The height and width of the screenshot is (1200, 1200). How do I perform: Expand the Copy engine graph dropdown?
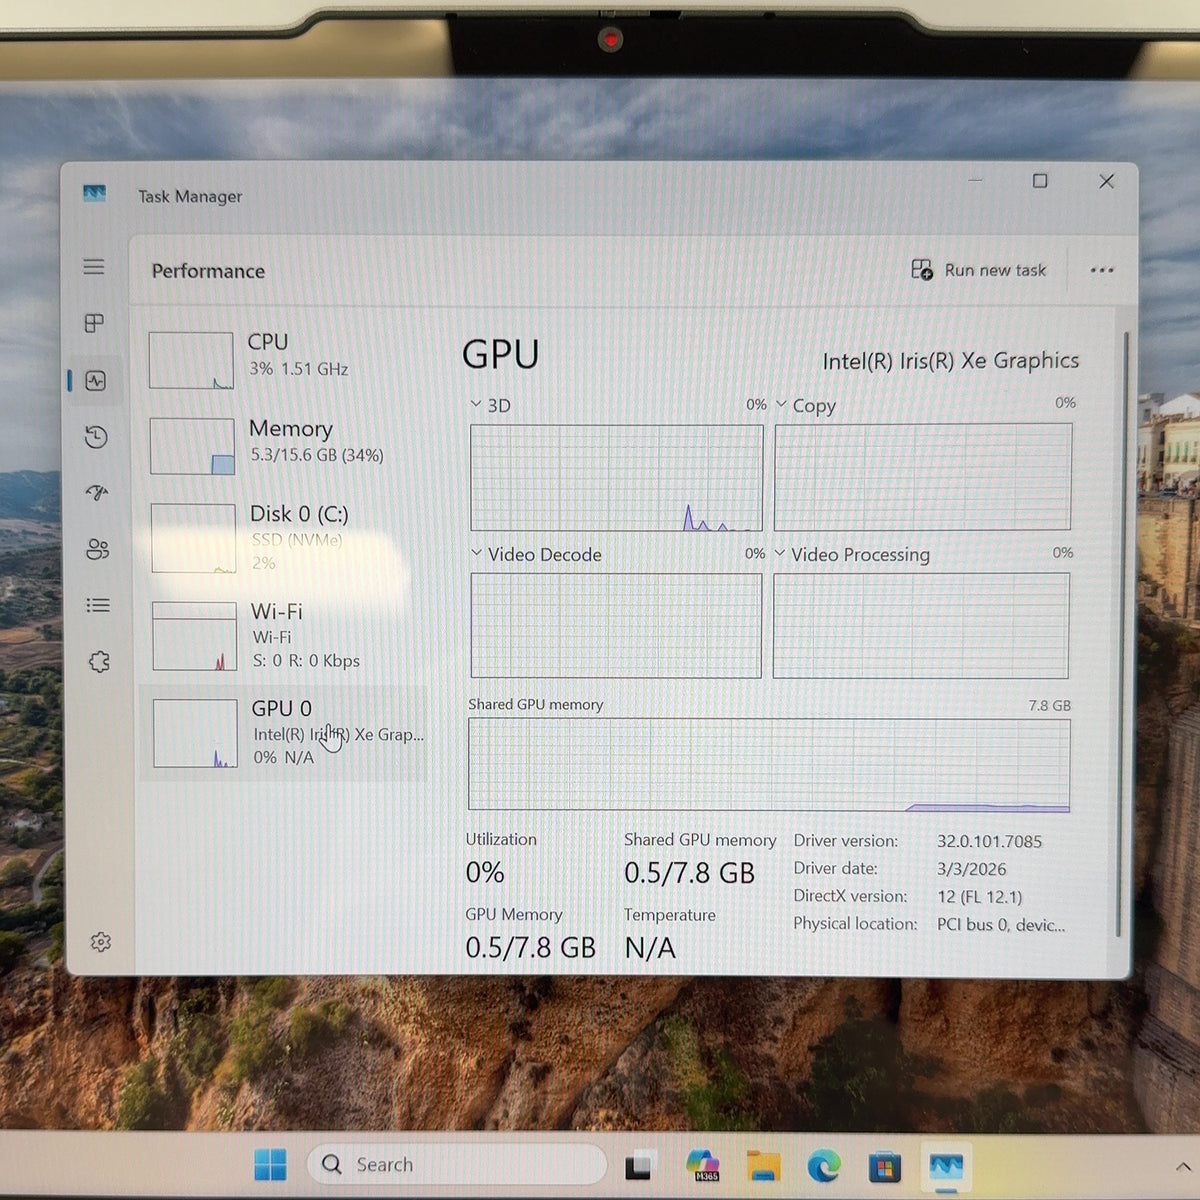(781, 405)
